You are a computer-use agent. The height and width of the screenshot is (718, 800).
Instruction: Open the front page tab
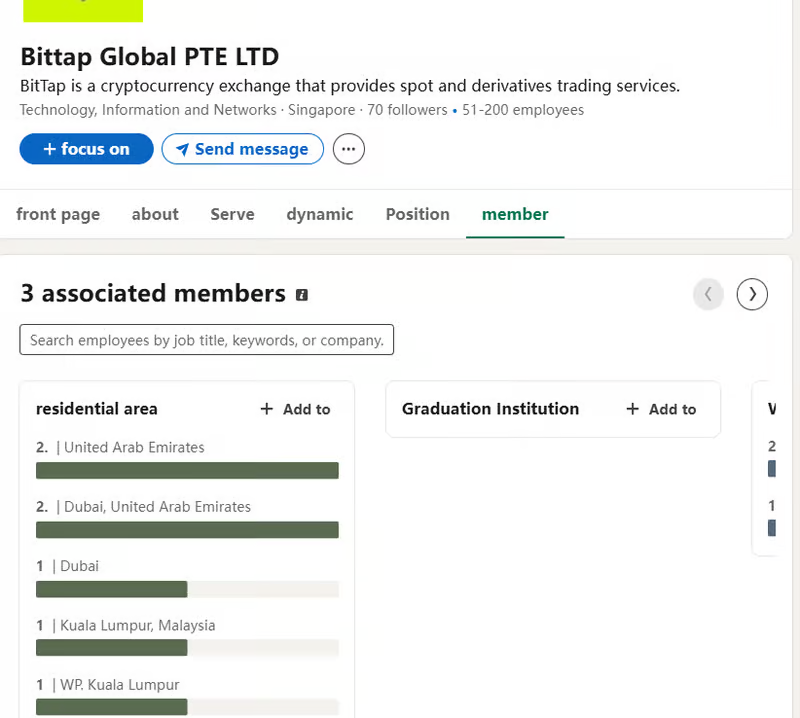[58, 214]
